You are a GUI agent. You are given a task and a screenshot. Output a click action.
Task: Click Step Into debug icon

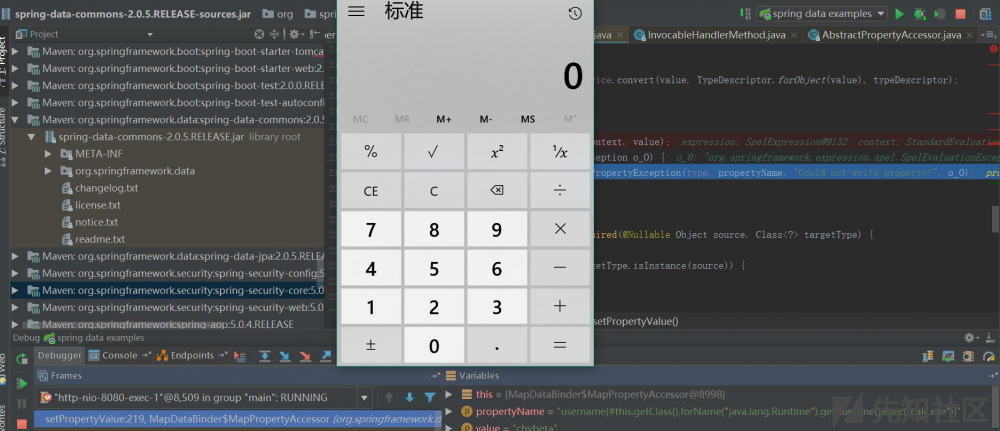pos(285,356)
